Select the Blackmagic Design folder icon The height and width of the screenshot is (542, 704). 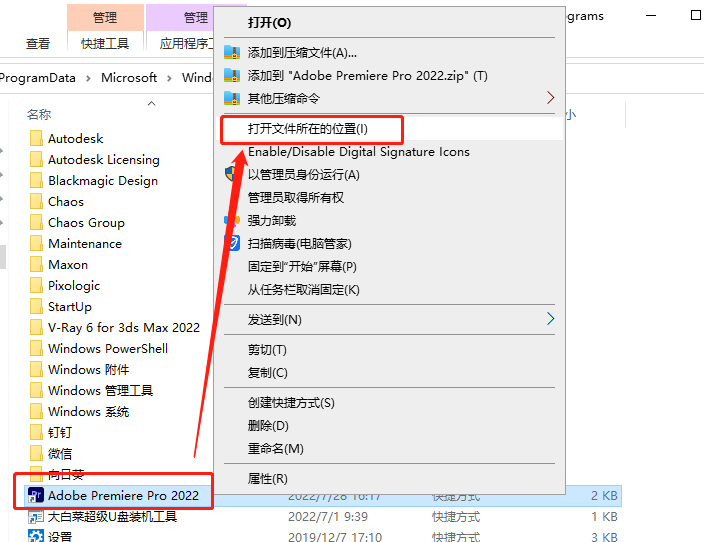tap(36, 181)
